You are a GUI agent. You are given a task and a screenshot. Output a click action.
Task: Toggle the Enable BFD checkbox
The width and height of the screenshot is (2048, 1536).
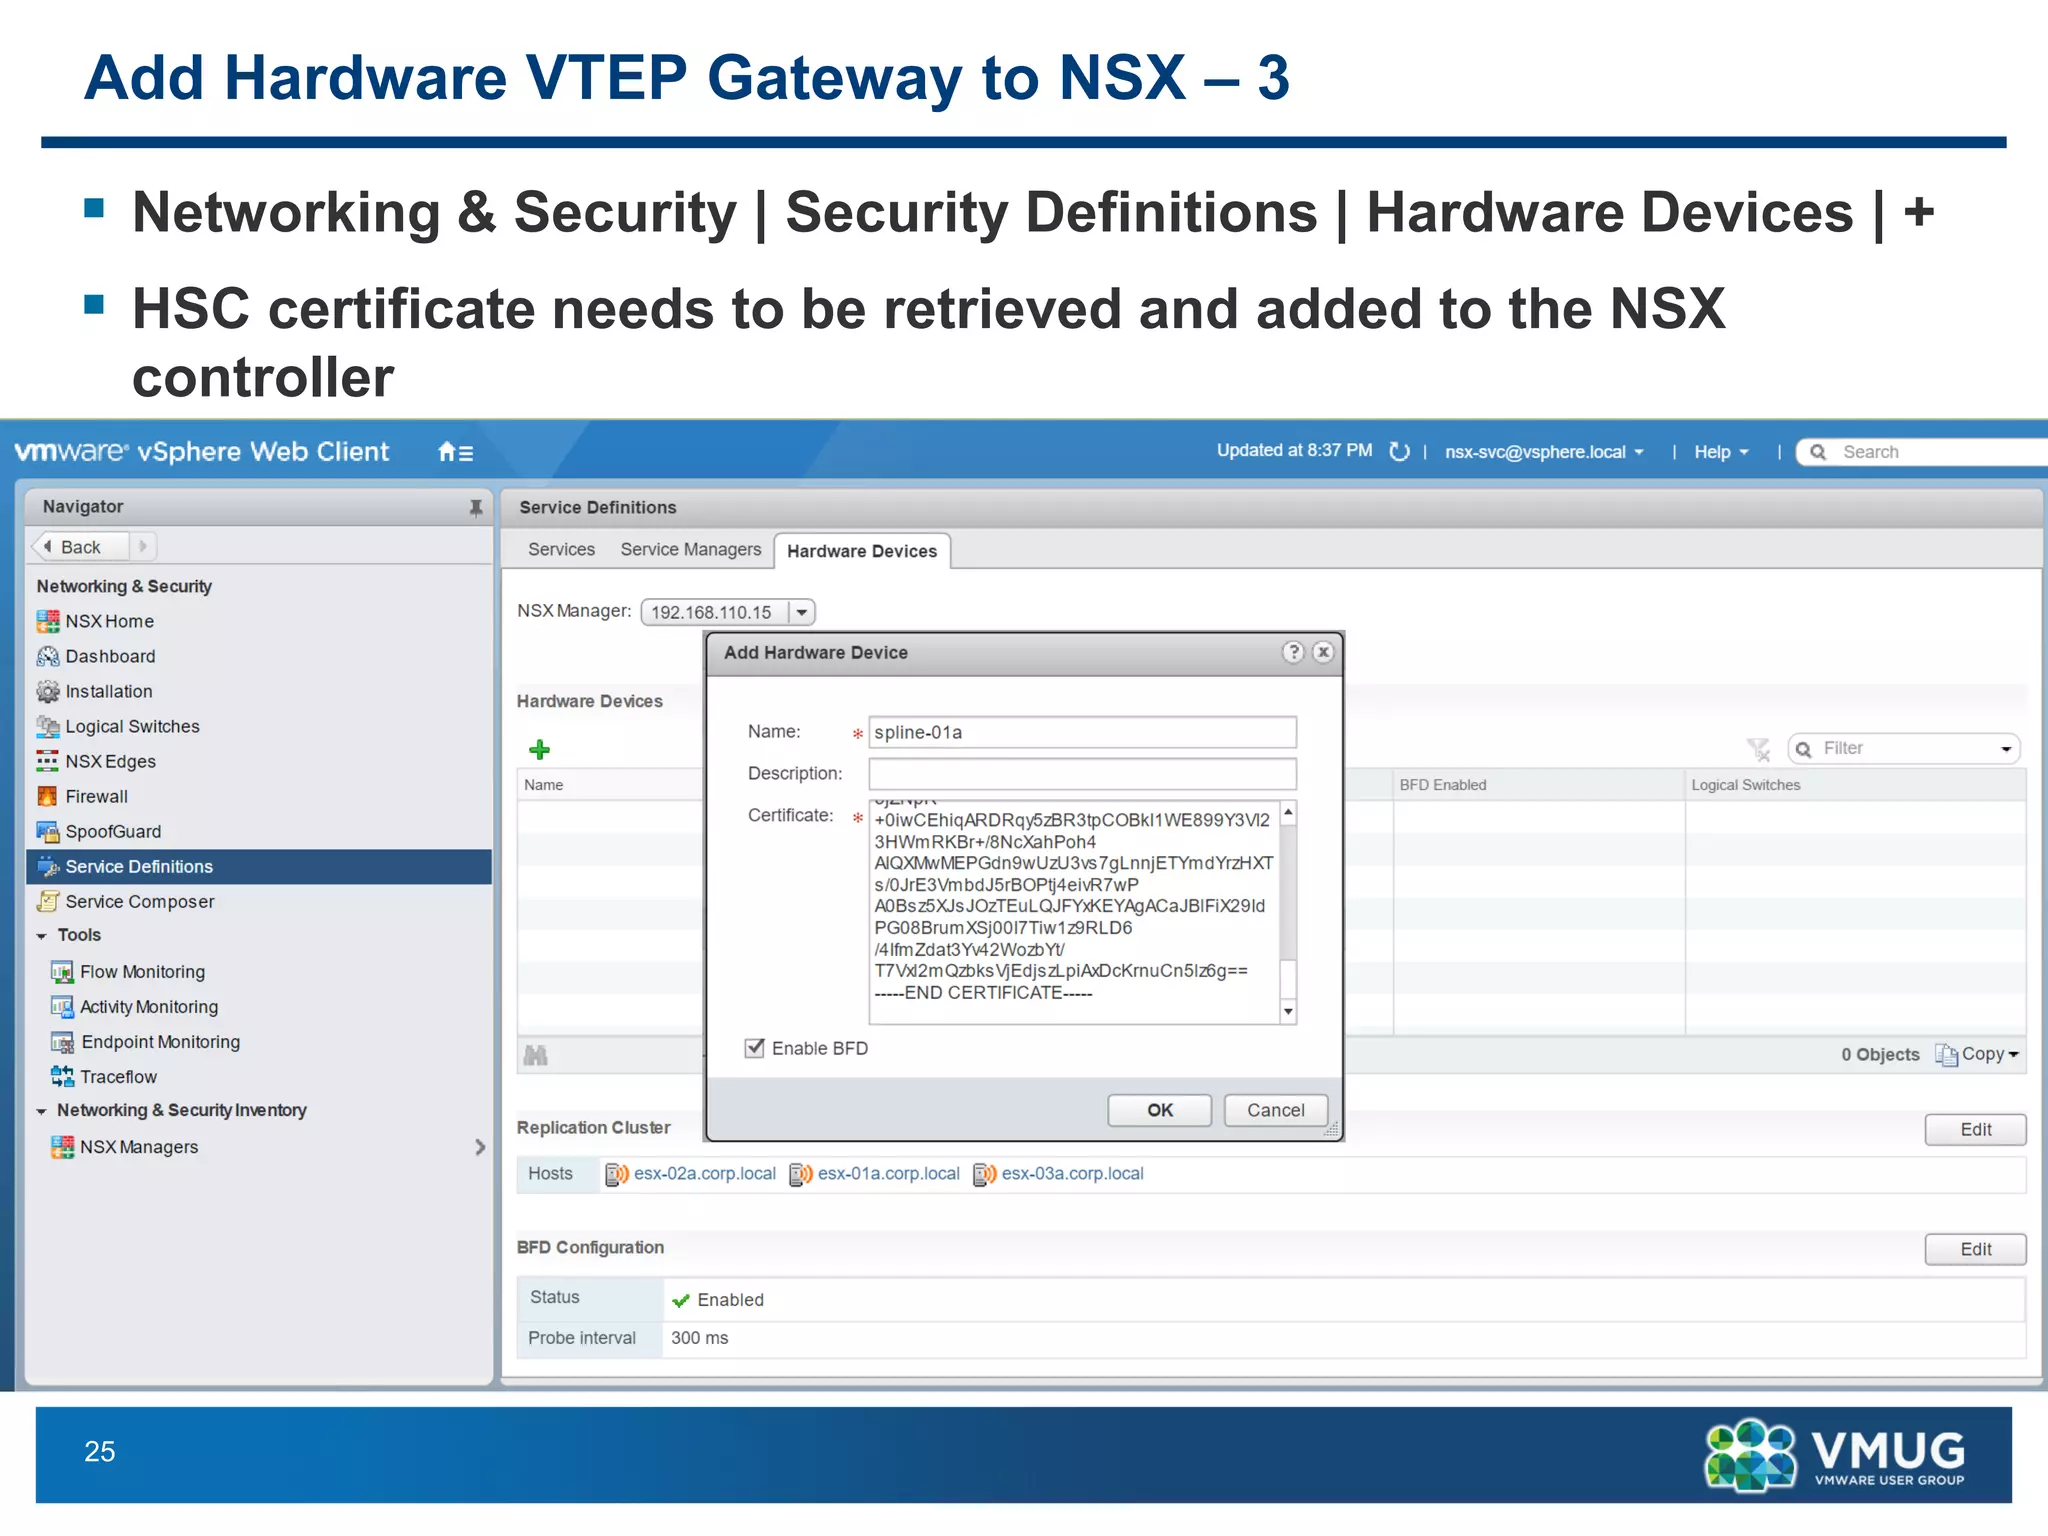pyautogui.click(x=755, y=1048)
